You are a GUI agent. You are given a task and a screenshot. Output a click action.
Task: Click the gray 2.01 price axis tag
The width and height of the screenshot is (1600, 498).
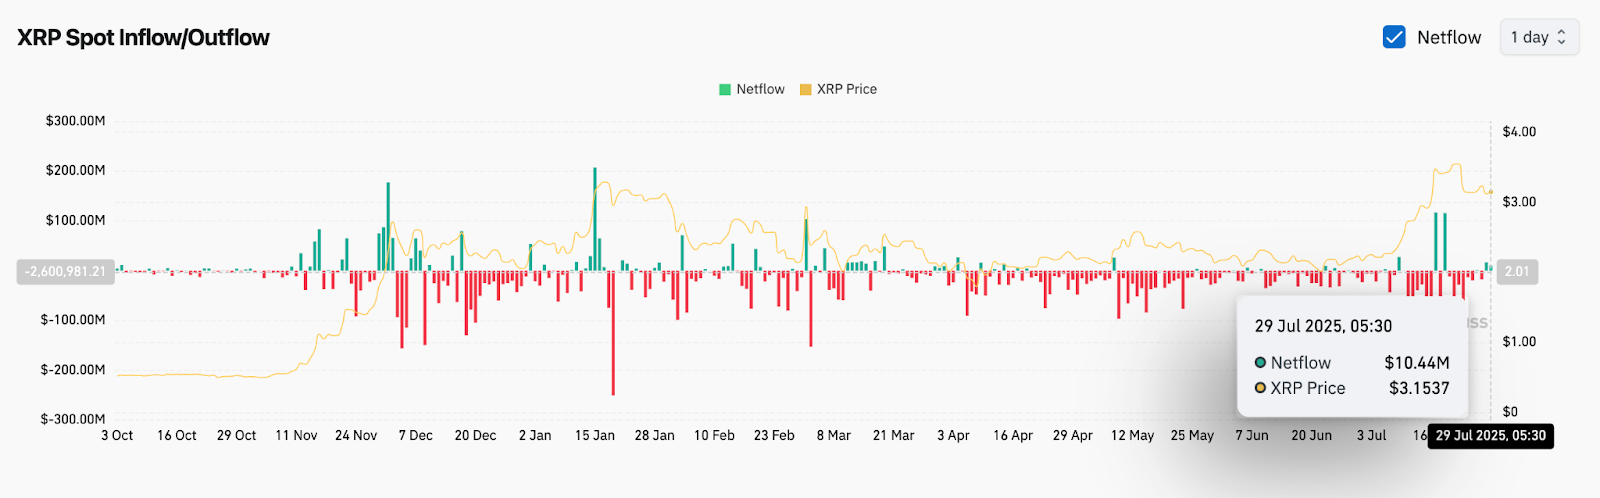(x=1516, y=271)
